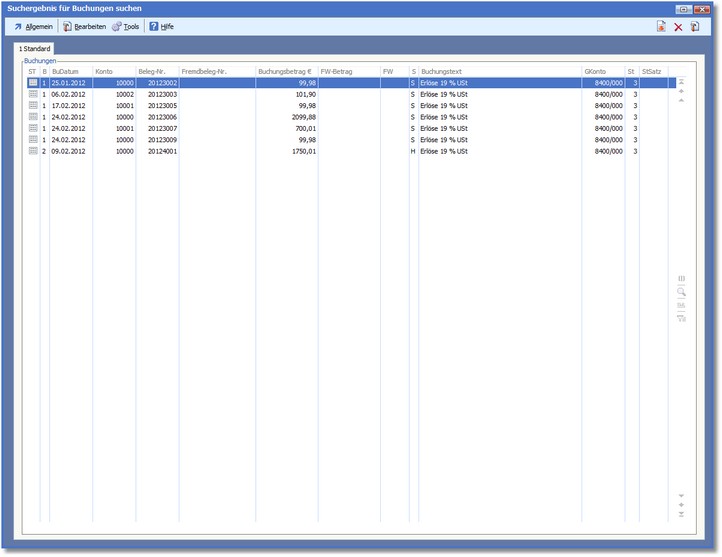Click row icon for booking dated 09.02.2012
Screen dimensions: 722x557
[x=33, y=152]
